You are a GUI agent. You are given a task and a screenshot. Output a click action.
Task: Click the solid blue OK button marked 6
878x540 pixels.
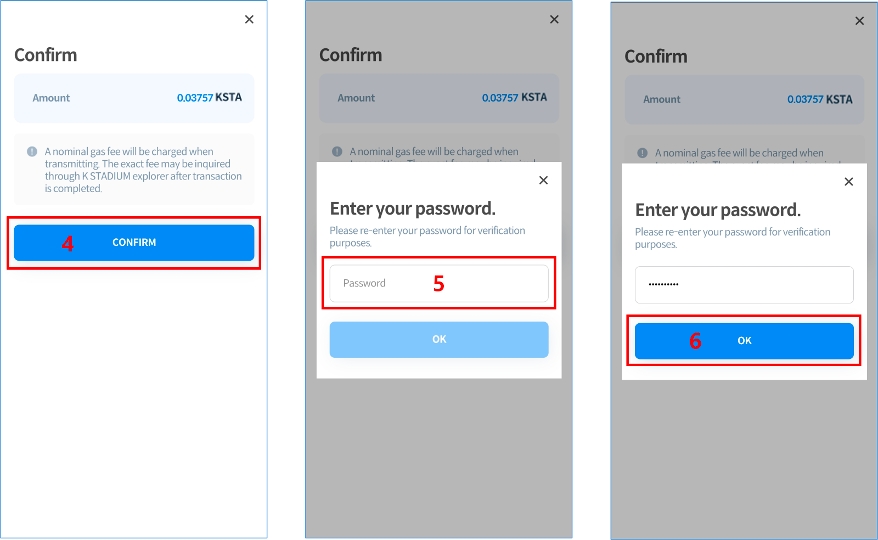point(744,341)
